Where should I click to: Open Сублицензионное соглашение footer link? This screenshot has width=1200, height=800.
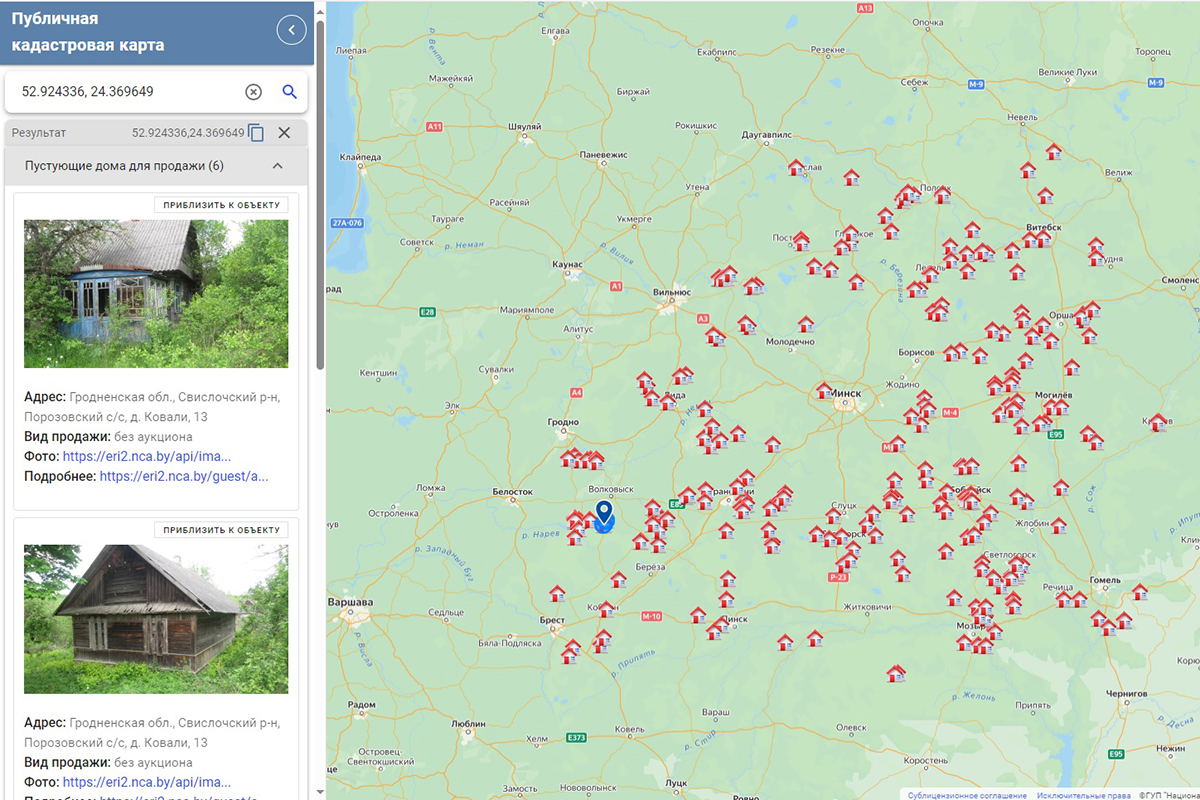pyautogui.click(x=966, y=795)
